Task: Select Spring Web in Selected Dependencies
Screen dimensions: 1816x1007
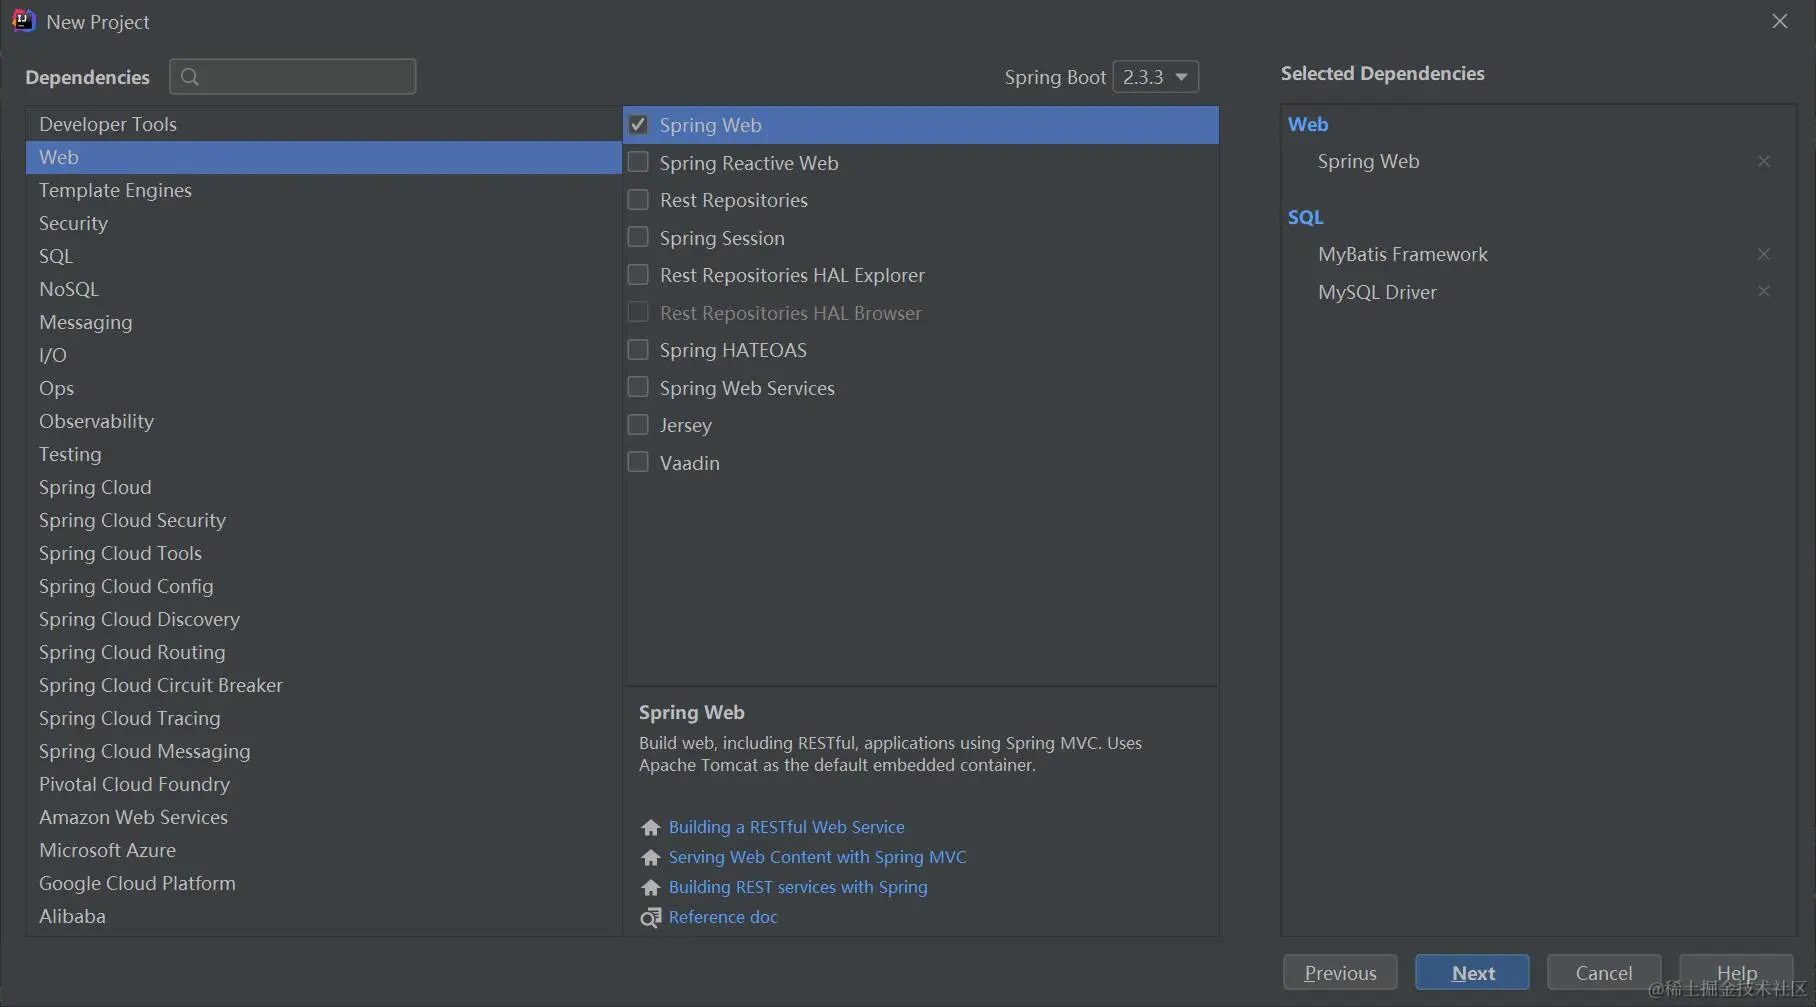Action: pos(1368,161)
